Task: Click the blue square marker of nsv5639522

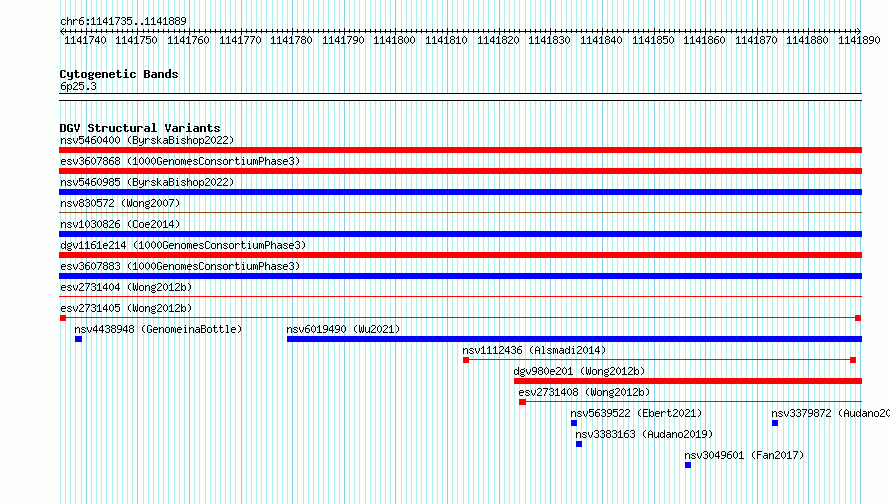Action: click(x=574, y=423)
